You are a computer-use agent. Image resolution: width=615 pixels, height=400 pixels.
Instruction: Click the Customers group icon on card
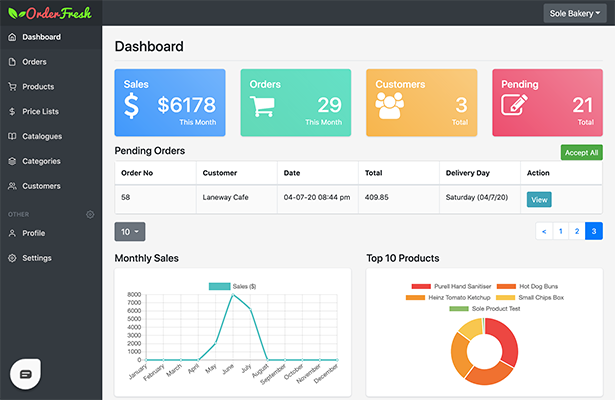coord(392,105)
